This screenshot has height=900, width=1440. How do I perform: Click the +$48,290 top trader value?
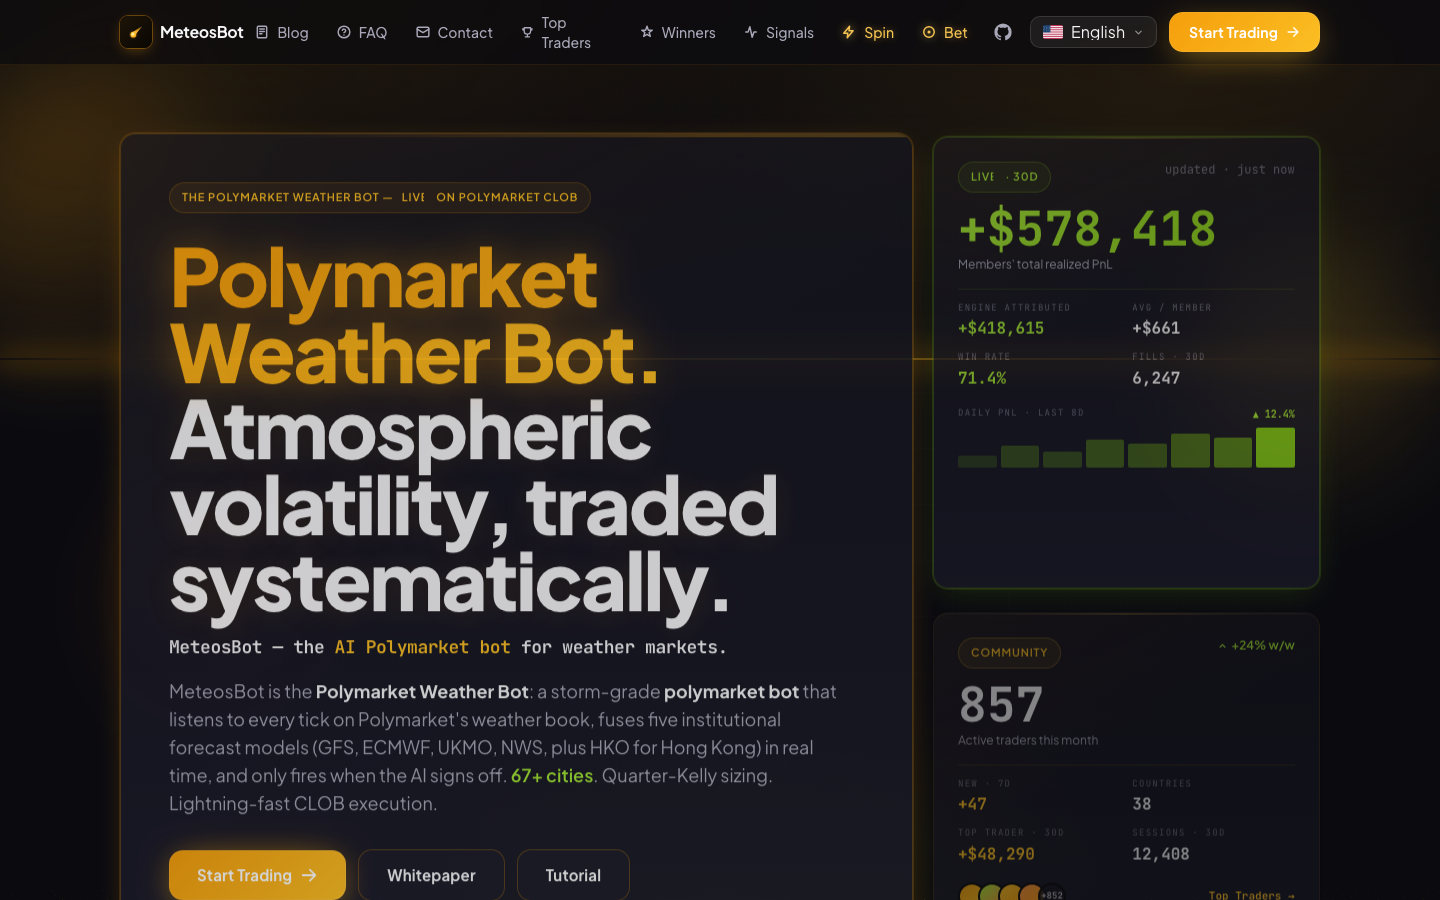tap(996, 854)
